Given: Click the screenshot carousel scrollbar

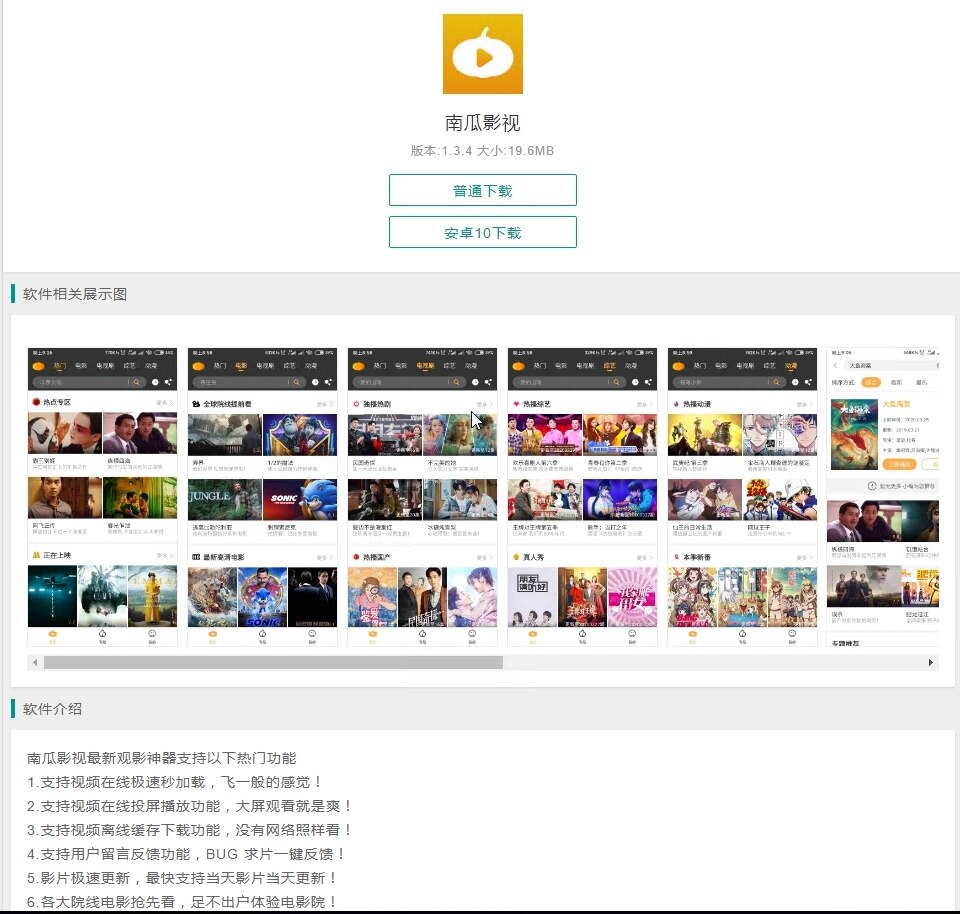Looking at the screenshot, I should pos(270,662).
